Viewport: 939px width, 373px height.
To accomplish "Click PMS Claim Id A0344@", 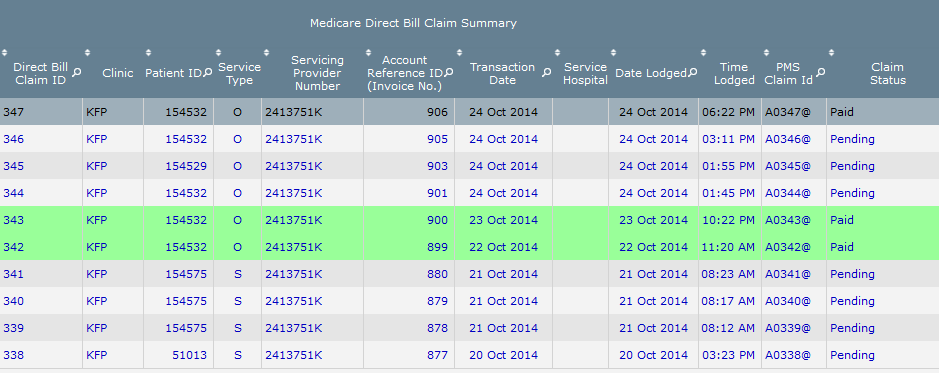I will 787,193.
